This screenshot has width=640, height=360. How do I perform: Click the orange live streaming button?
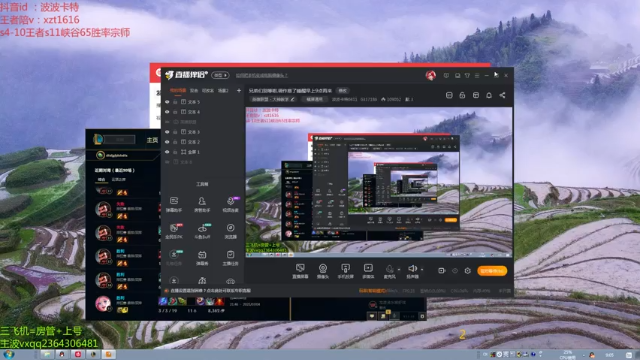pos(492,271)
